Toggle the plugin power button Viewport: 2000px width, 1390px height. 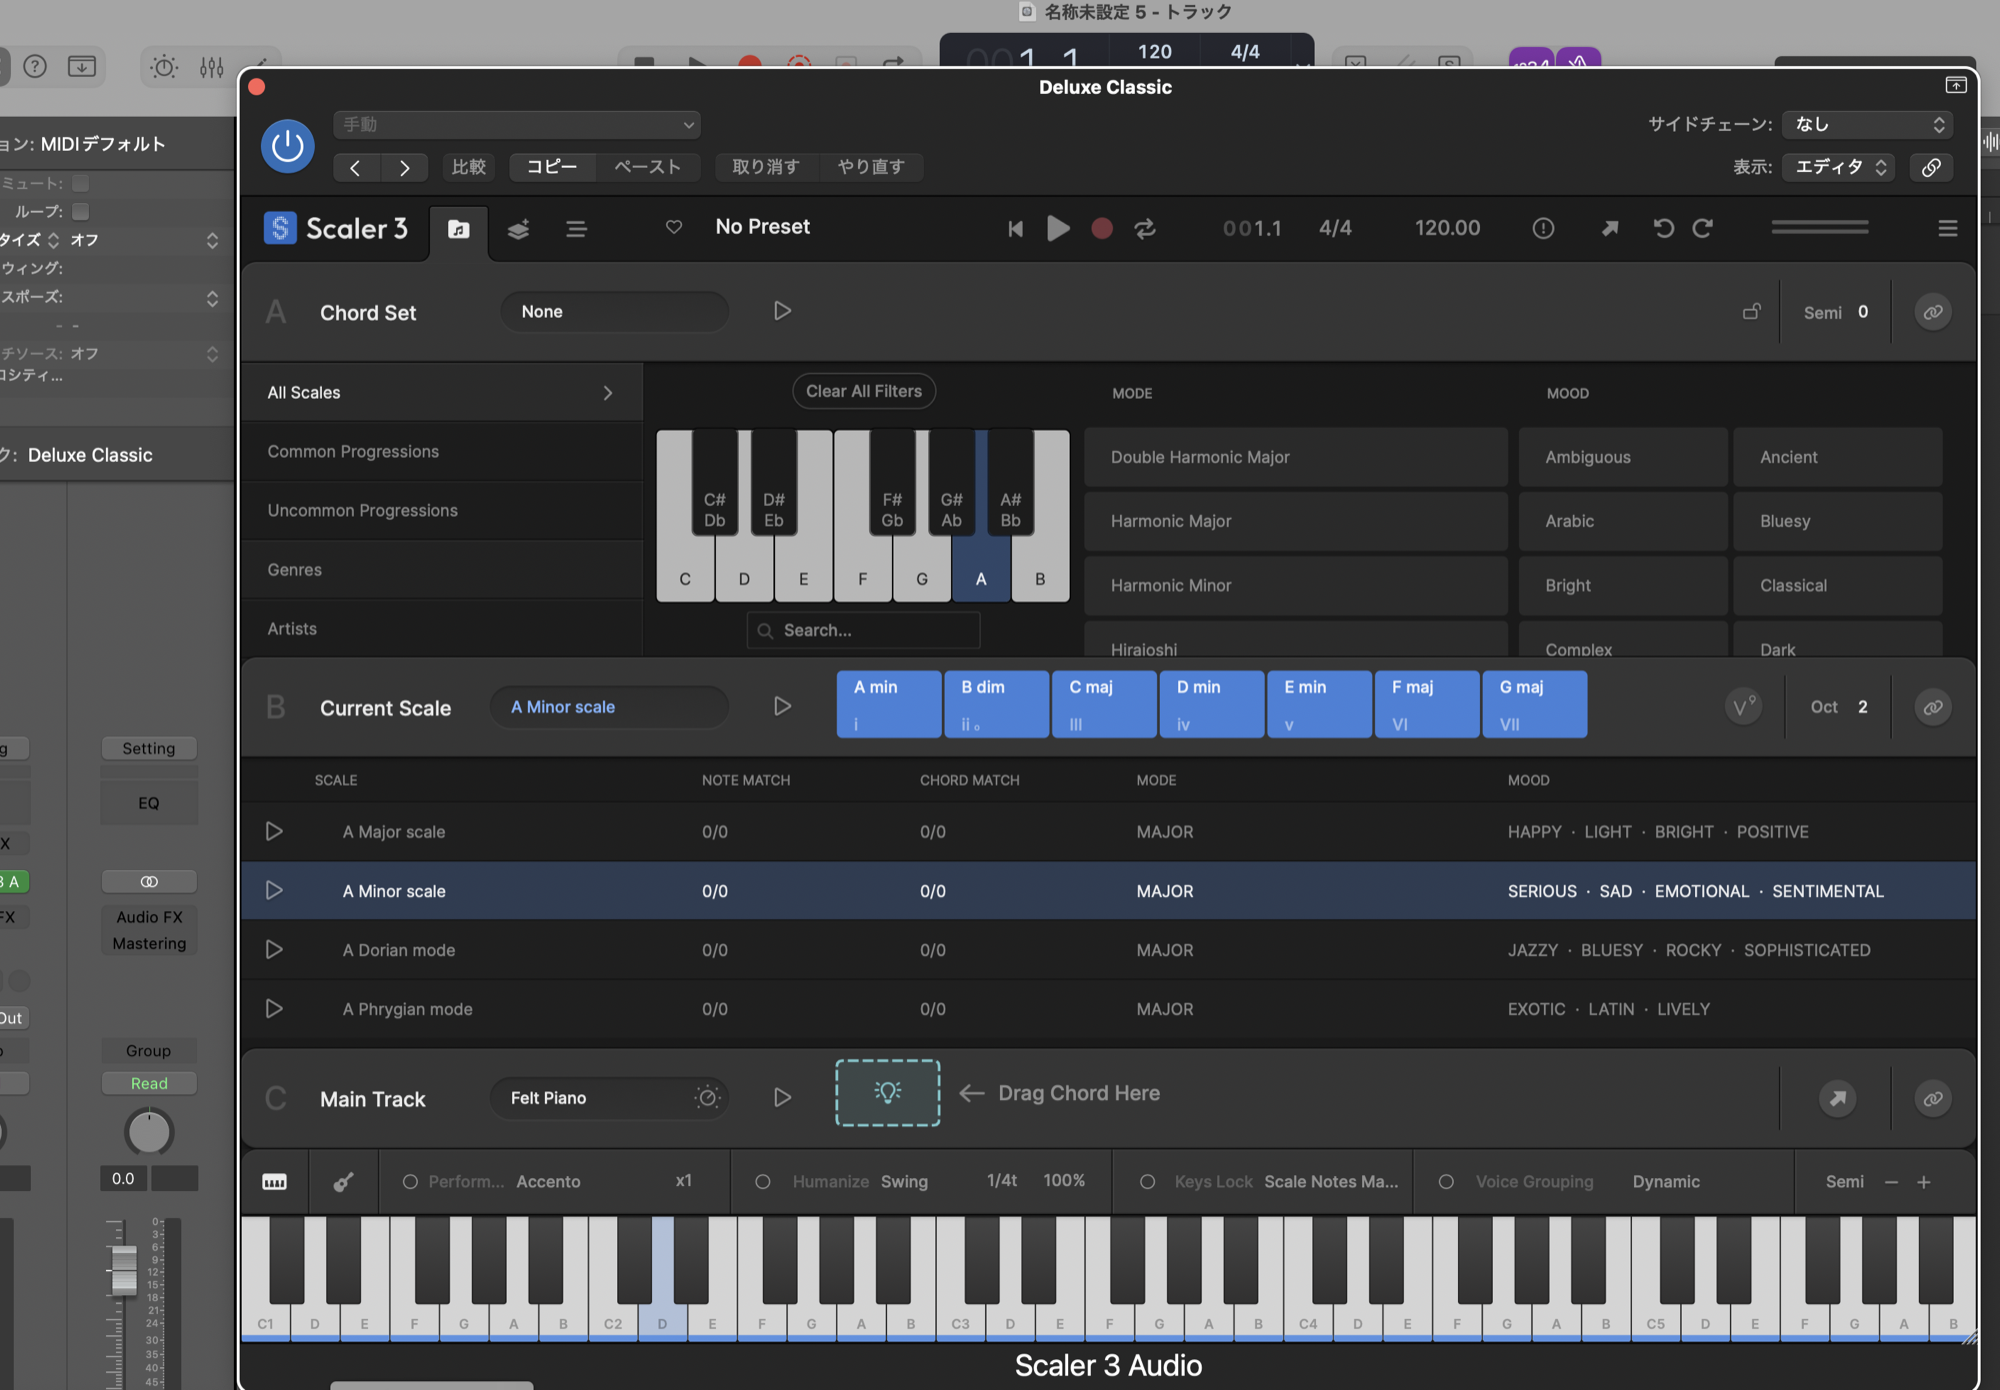[288, 146]
